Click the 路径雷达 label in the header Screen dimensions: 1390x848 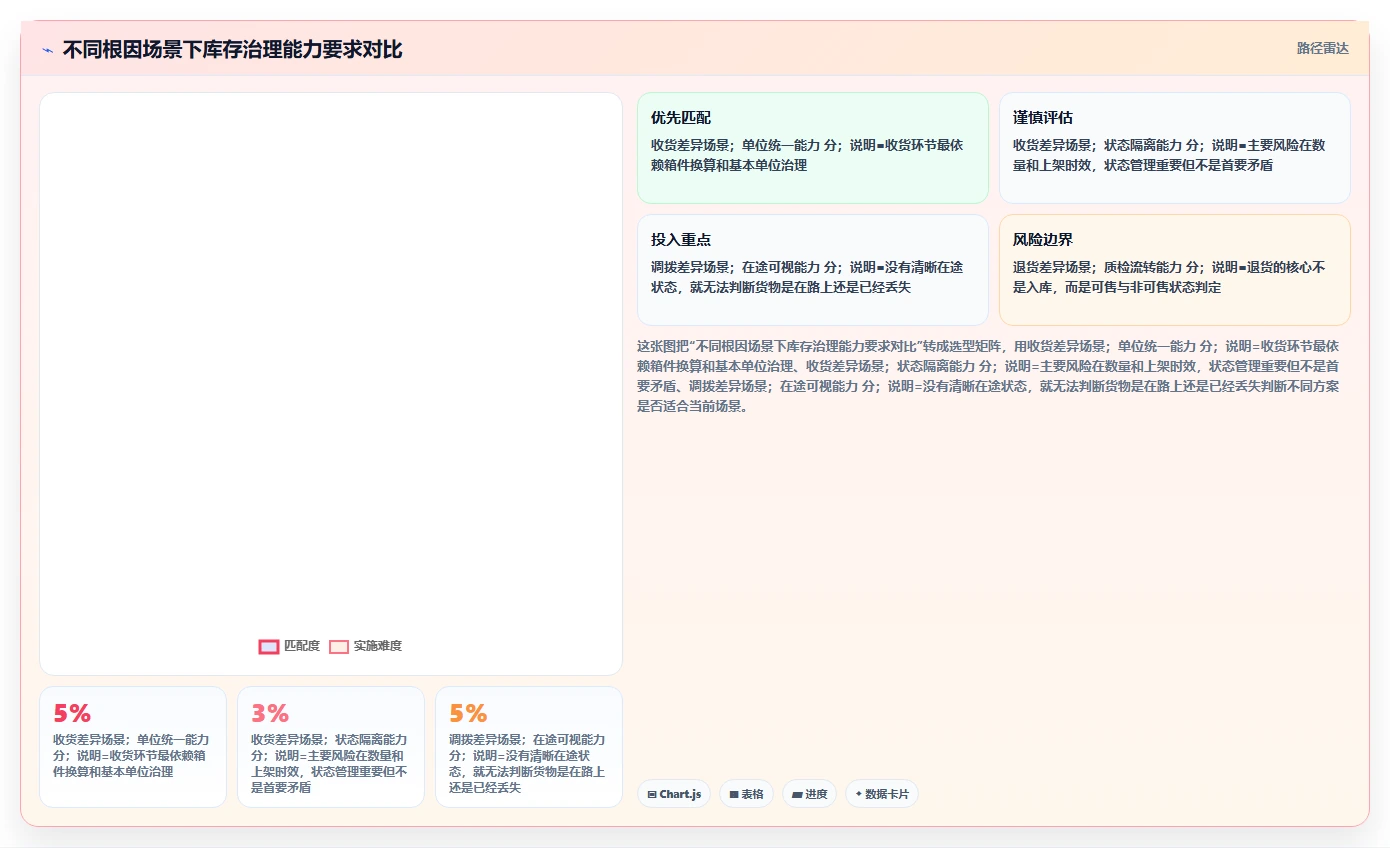(x=1323, y=48)
